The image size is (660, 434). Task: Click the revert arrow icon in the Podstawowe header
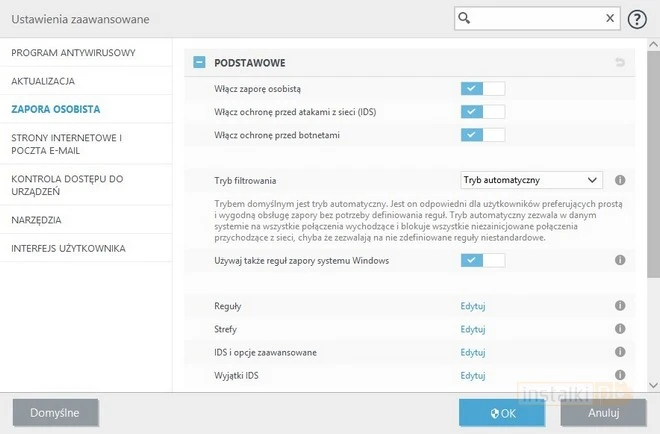pos(620,63)
